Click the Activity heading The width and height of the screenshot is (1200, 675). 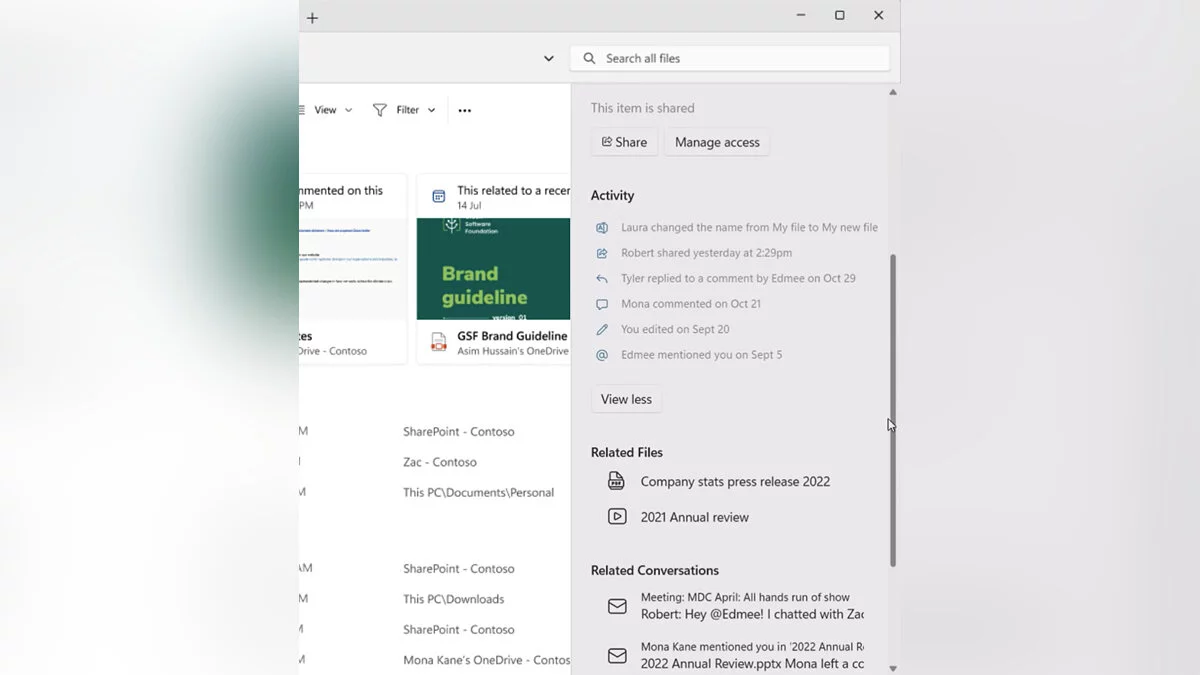612,195
